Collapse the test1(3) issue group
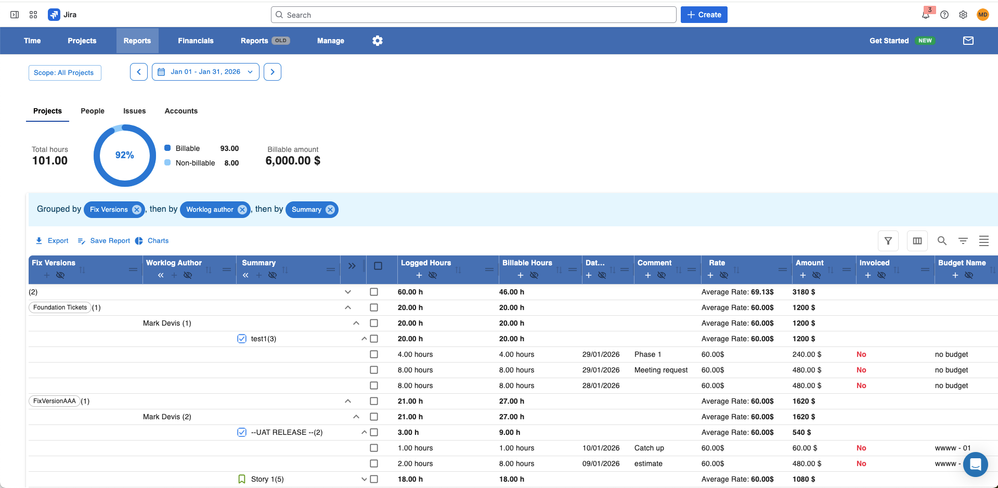Screen dimensions: 998x488 coord(364,338)
